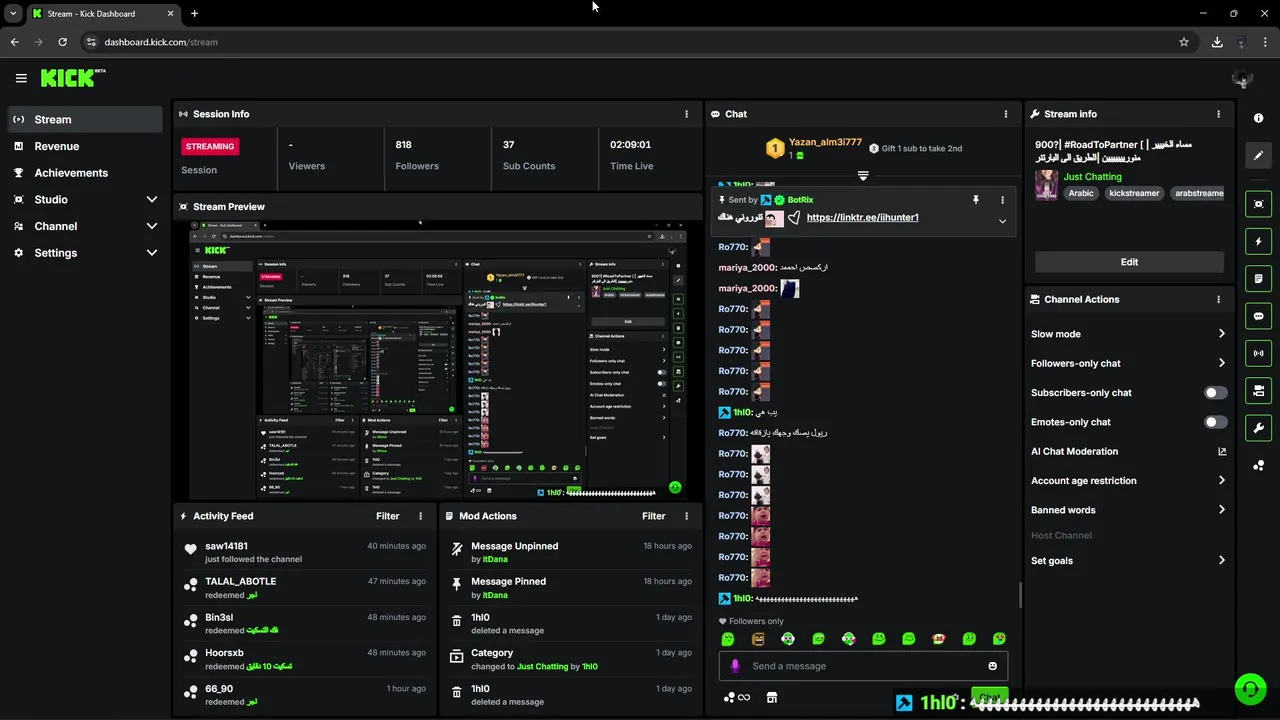Image resolution: width=1280 pixels, height=720 pixels.
Task: Open the Session Info panel three-dot menu
Action: [686, 114]
